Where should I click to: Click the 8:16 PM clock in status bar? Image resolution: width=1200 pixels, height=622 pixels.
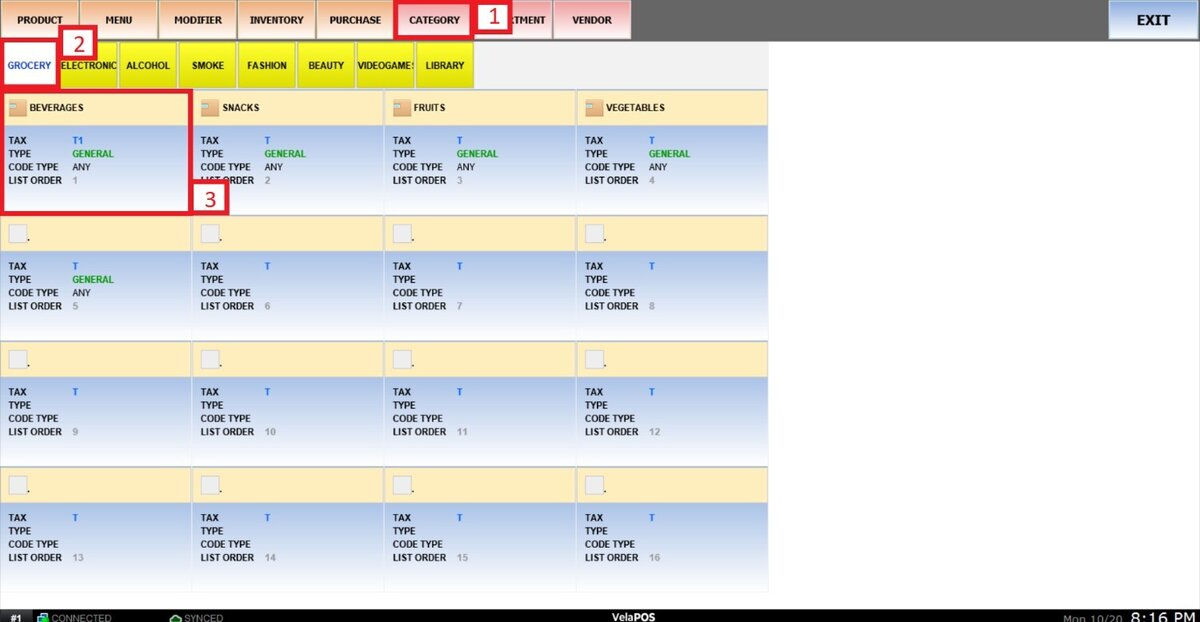pos(1163,617)
